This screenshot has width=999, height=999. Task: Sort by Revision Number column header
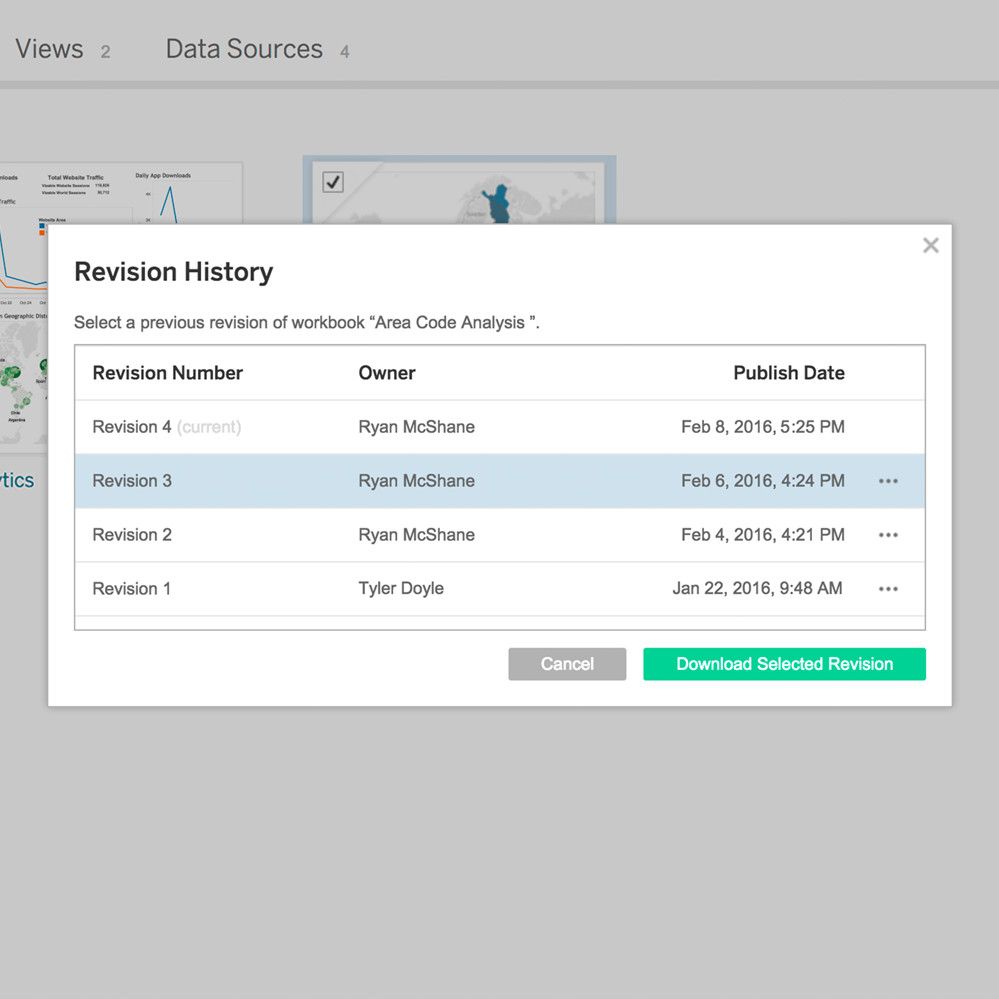(168, 373)
